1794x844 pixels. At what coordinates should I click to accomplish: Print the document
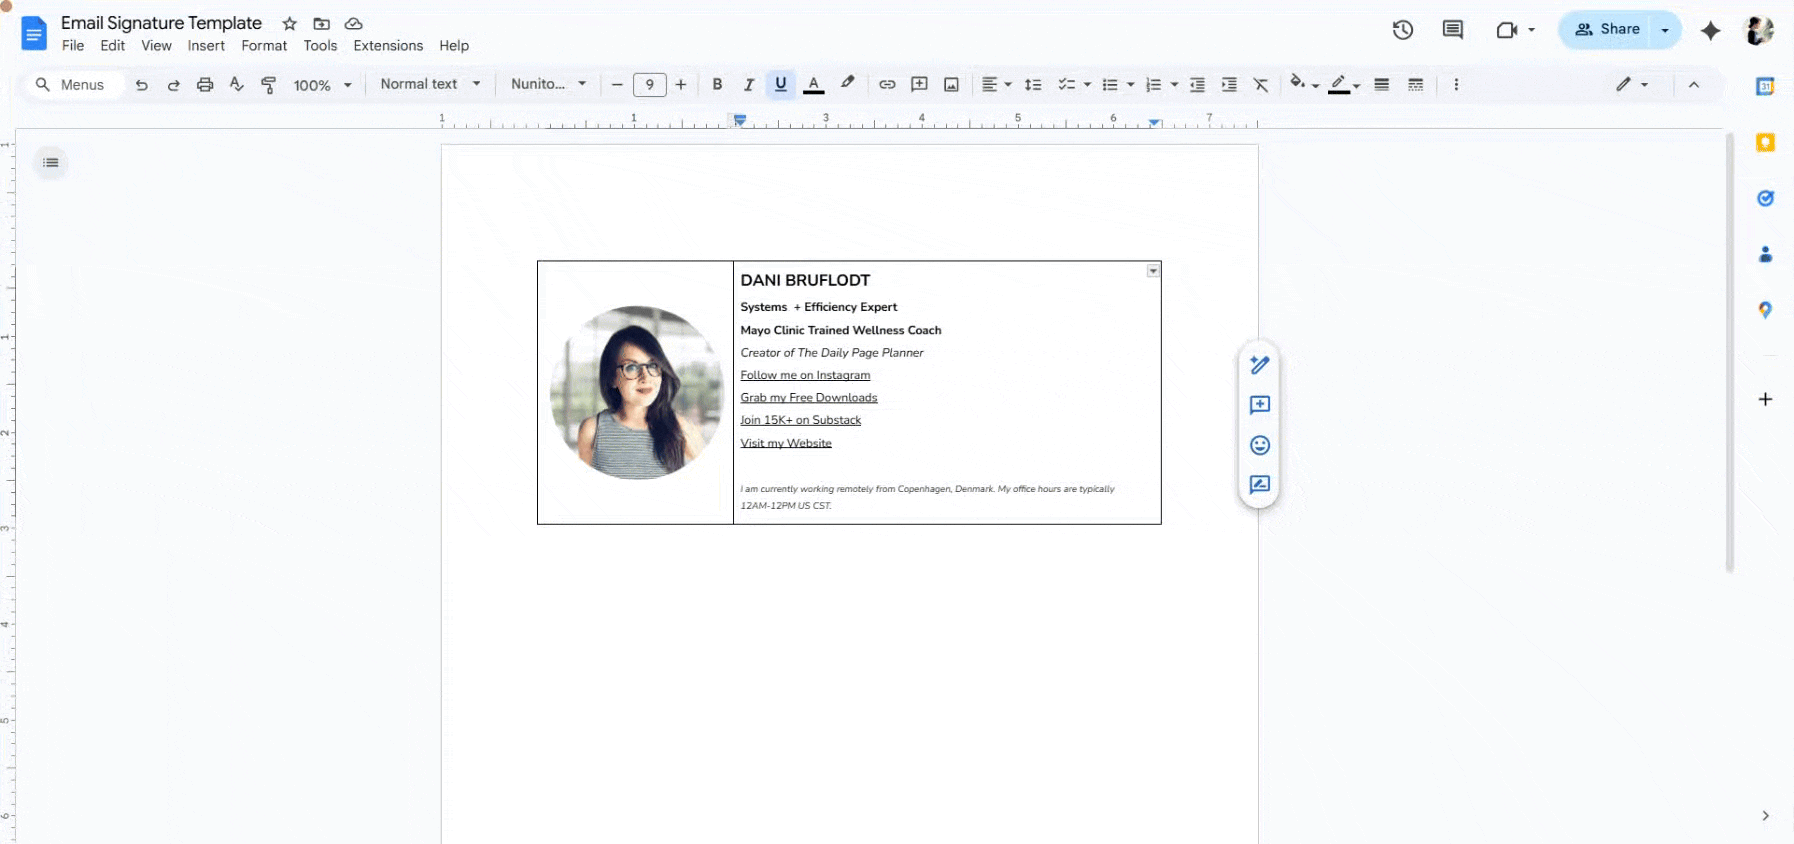(x=205, y=85)
